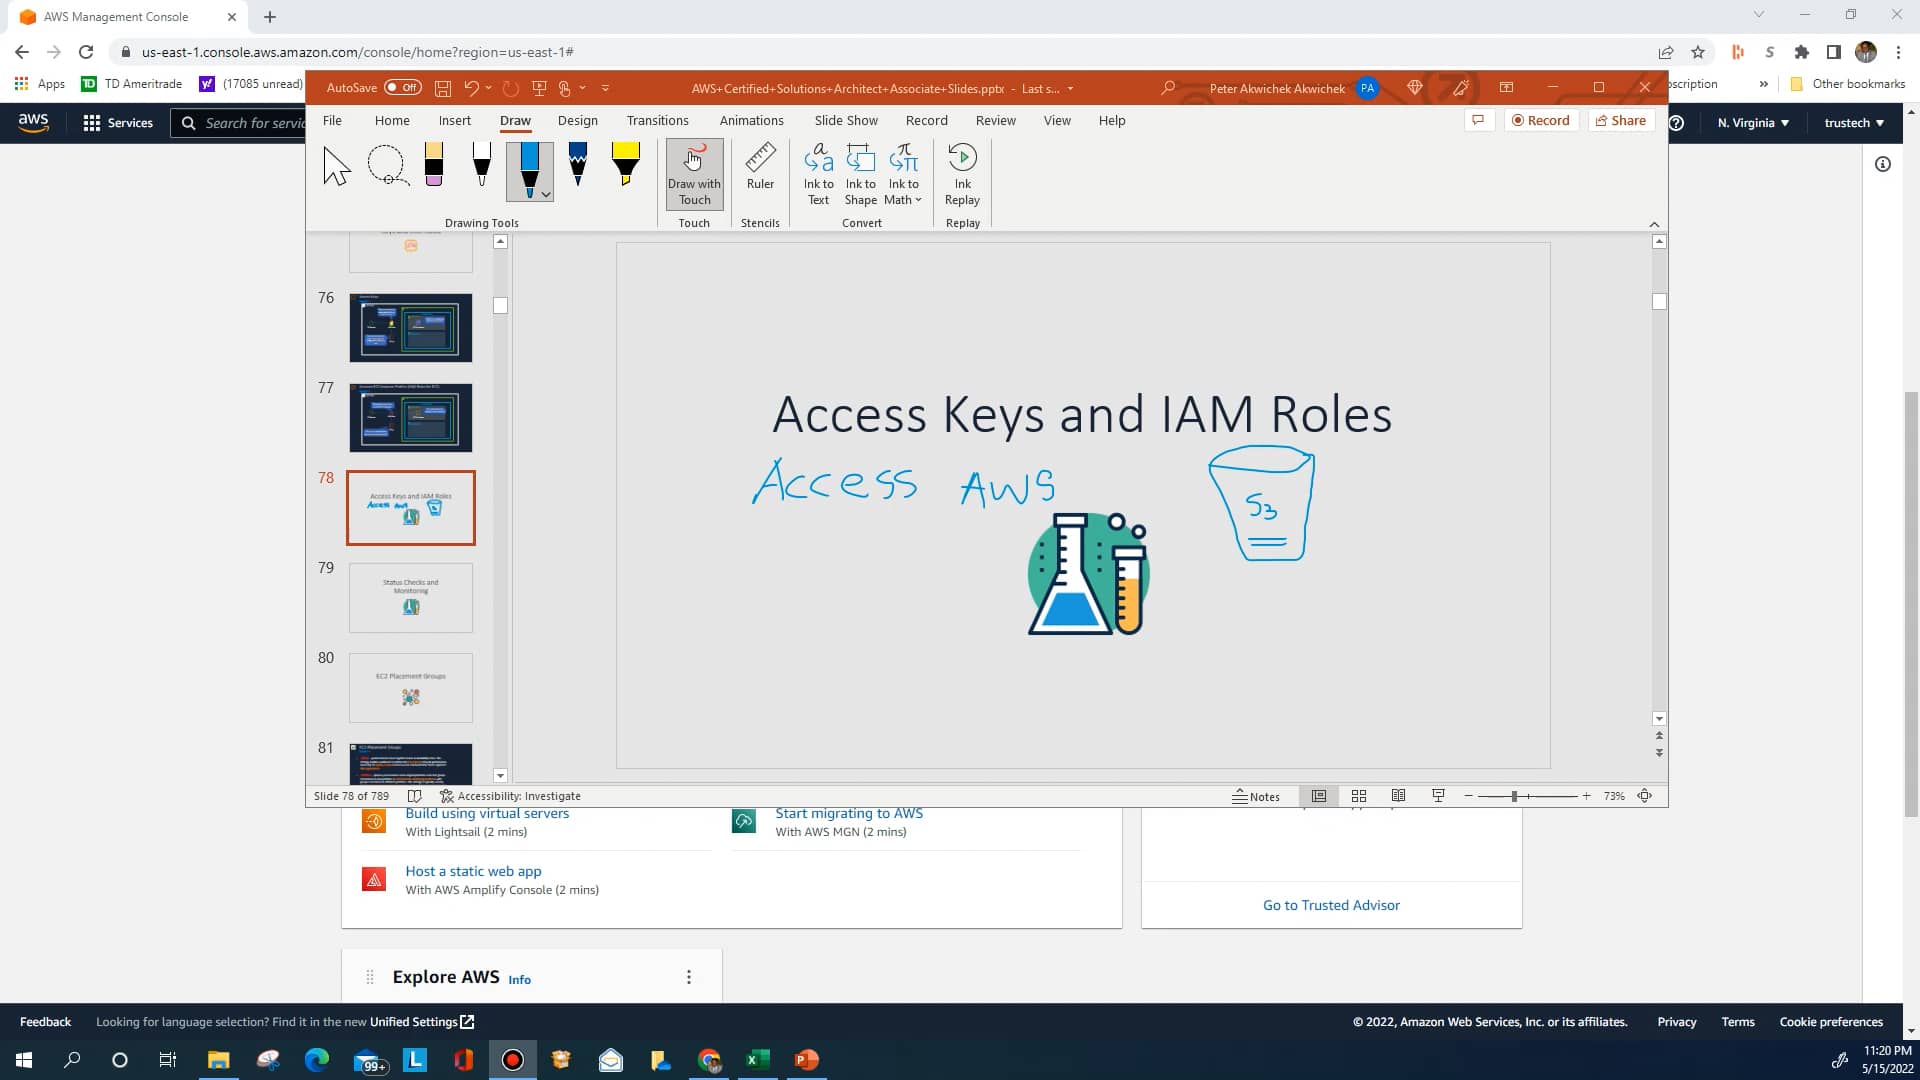Viewport: 1920px width, 1080px height.
Task: Select the Lasso selection tool
Action: click(389, 168)
